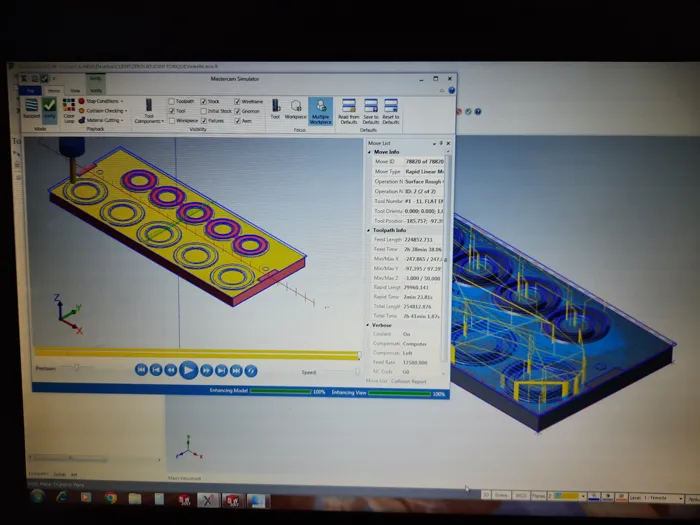
Task: Click the Move List vertical scrollbar
Action: pos(447,257)
